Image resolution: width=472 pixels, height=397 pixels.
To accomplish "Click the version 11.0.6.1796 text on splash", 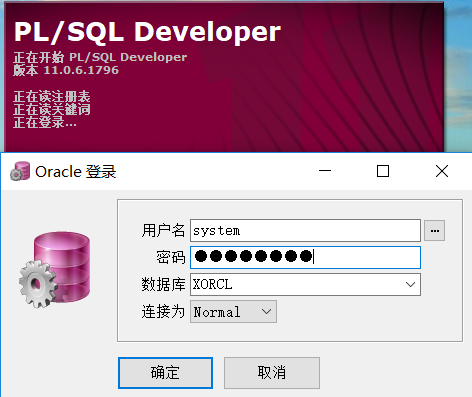I will tap(66, 70).
